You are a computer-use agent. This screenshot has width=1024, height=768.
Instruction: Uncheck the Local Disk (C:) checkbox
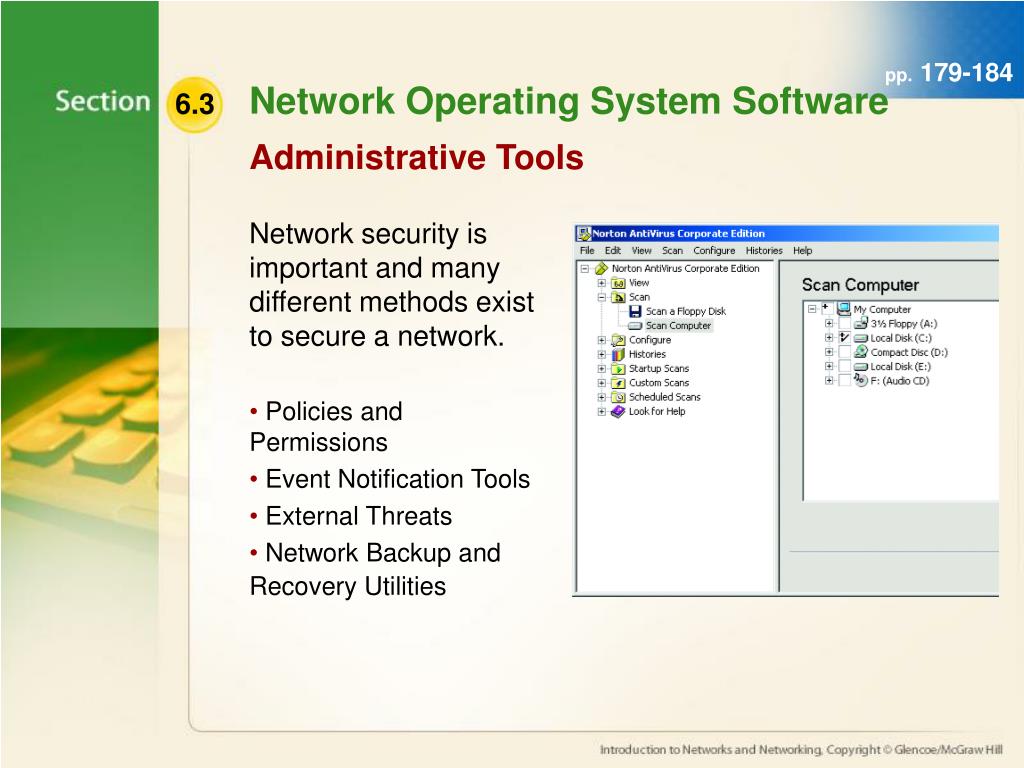click(x=844, y=338)
